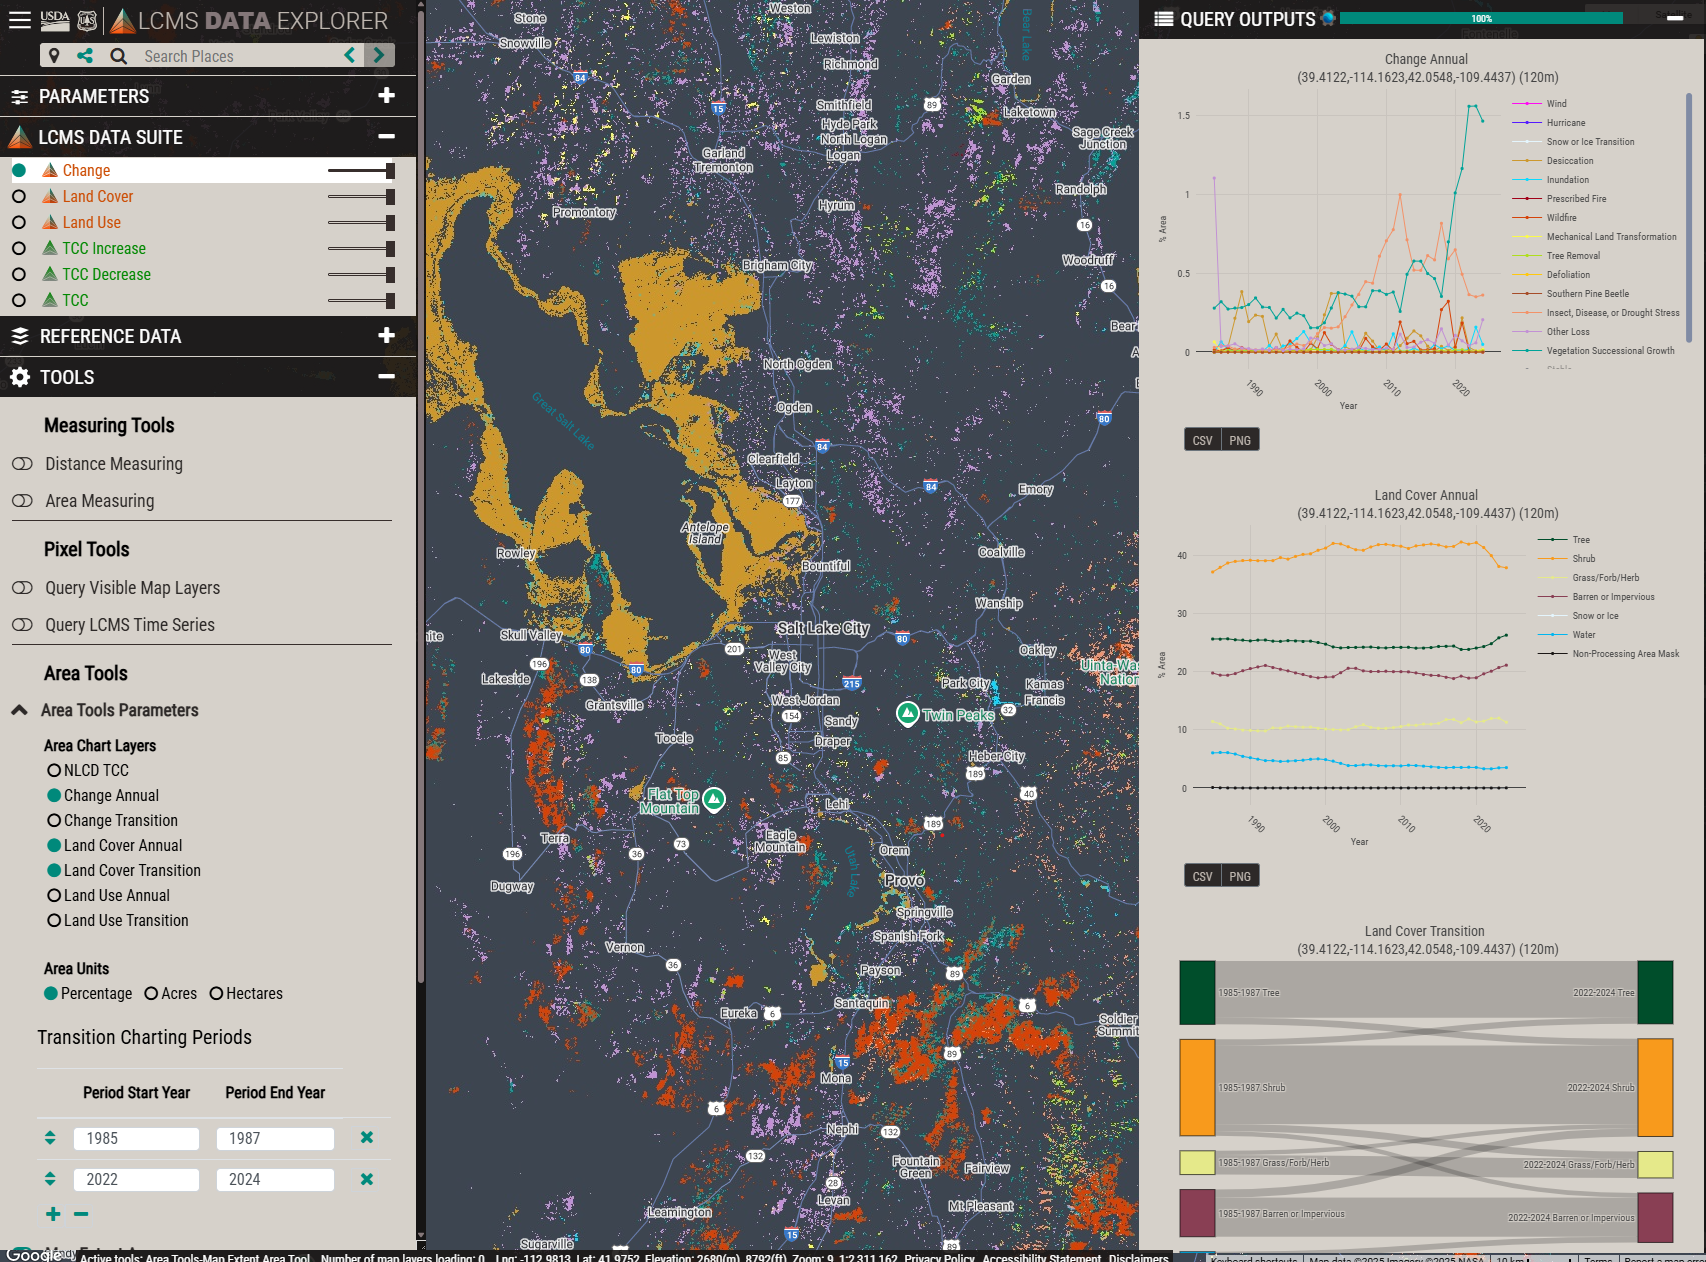Screen dimensions: 1706x1262
Task: Turn on the Query LCMS Time Series toggle
Action: pos(22,624)
